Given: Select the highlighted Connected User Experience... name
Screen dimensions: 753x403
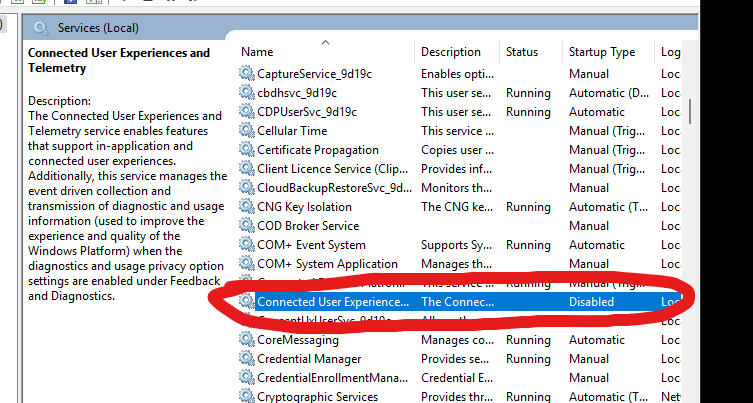Looking at the screenshot, I should point(333,302).
